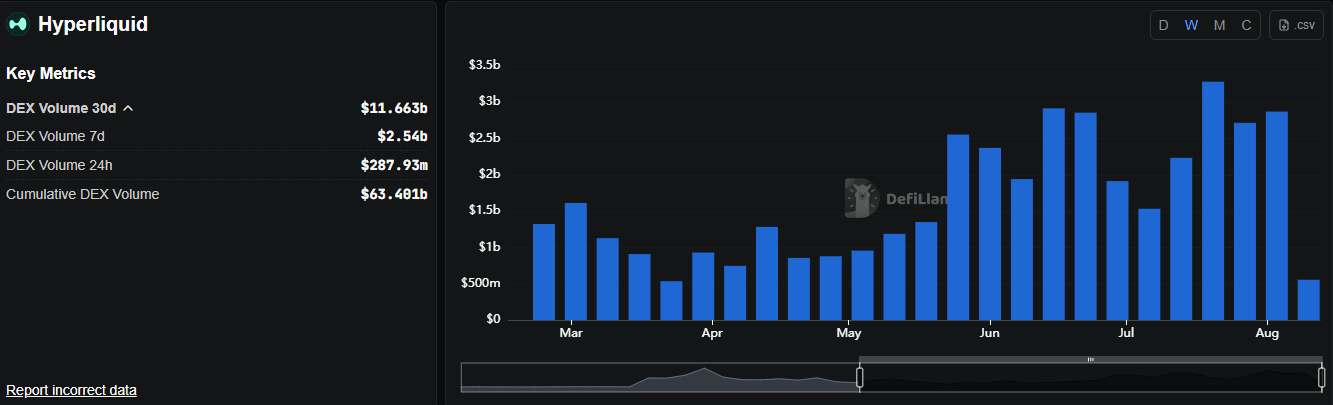This screenshot has width=1333, height=405.
Task: Collapse the DEX Volume 30d chevron
Action: point(128,108)
